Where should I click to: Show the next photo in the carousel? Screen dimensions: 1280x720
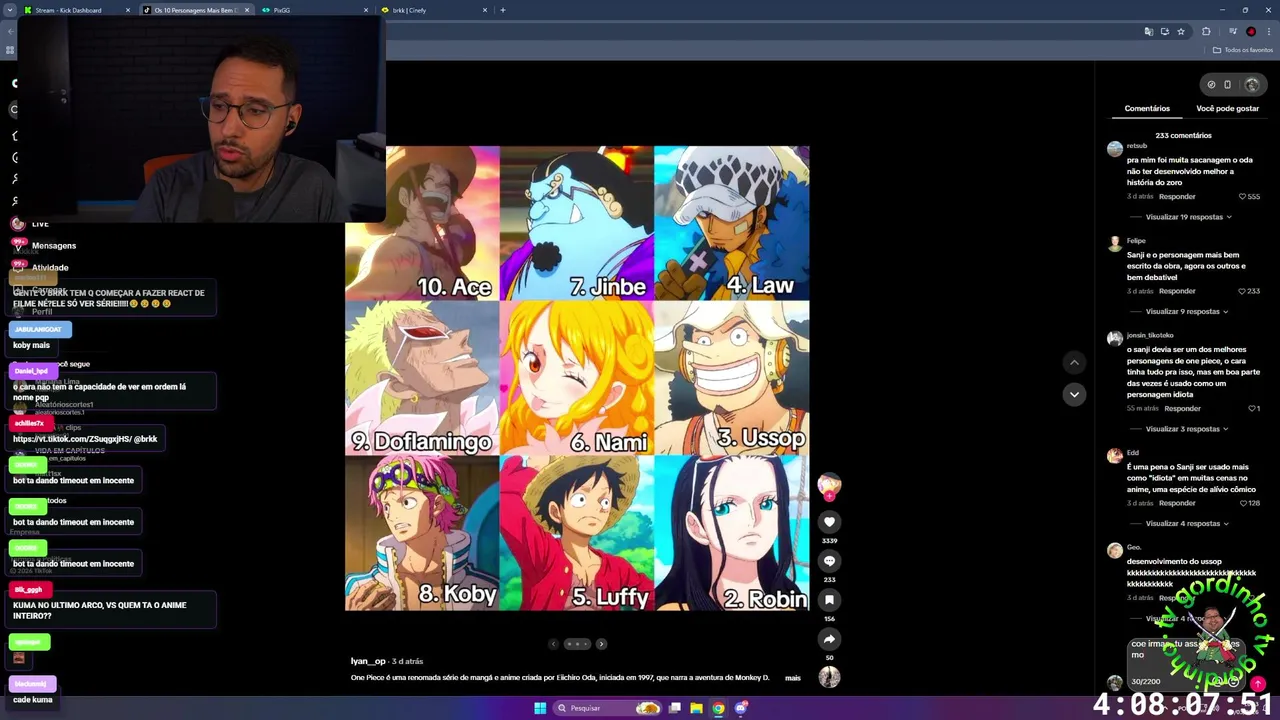[601, 644]
